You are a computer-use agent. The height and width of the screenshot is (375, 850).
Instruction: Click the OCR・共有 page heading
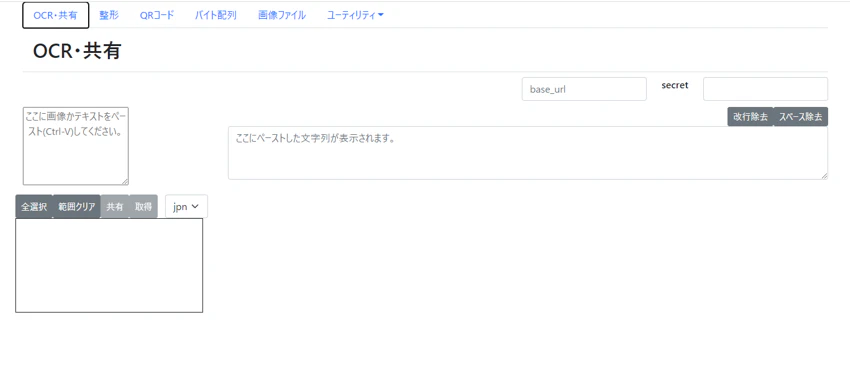click(77, 51)
